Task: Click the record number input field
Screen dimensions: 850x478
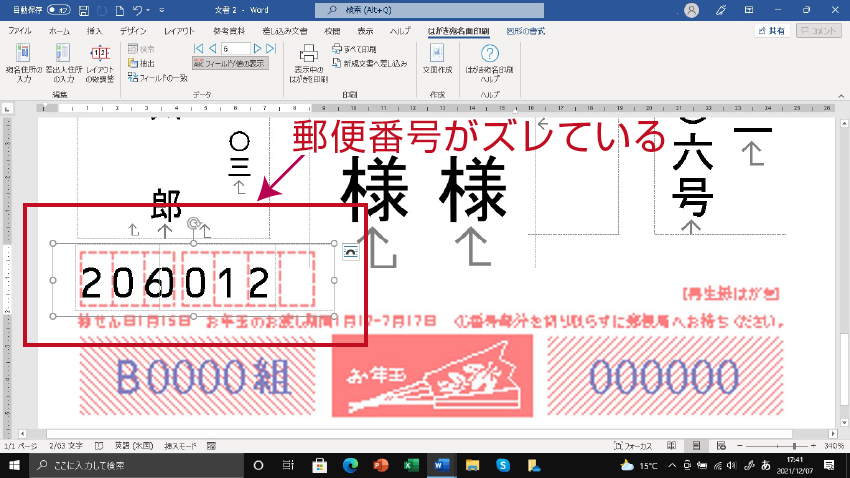Action: coord(238,48)
